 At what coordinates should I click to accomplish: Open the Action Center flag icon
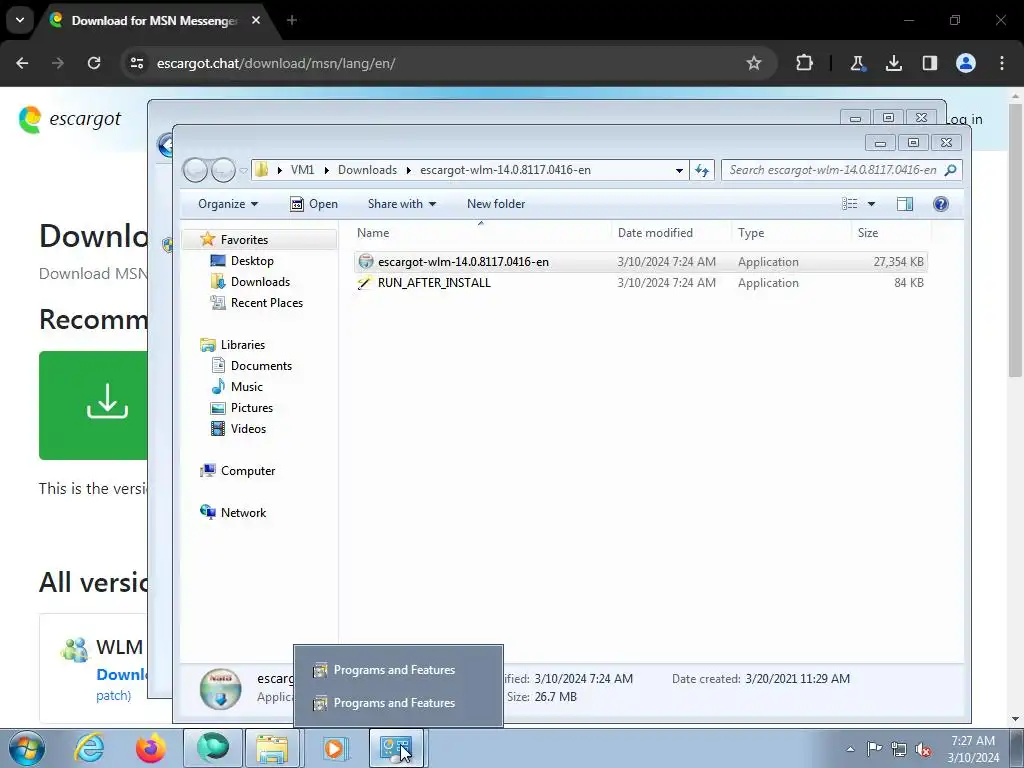tap(874, 748)
